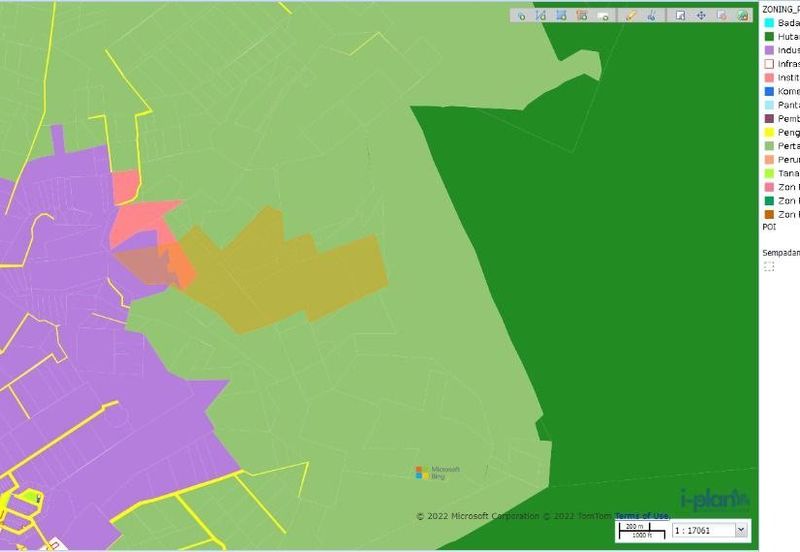The image size is (800, 552).
Task: Click the zoom window tool icon
Action: (x=680, y=15)
